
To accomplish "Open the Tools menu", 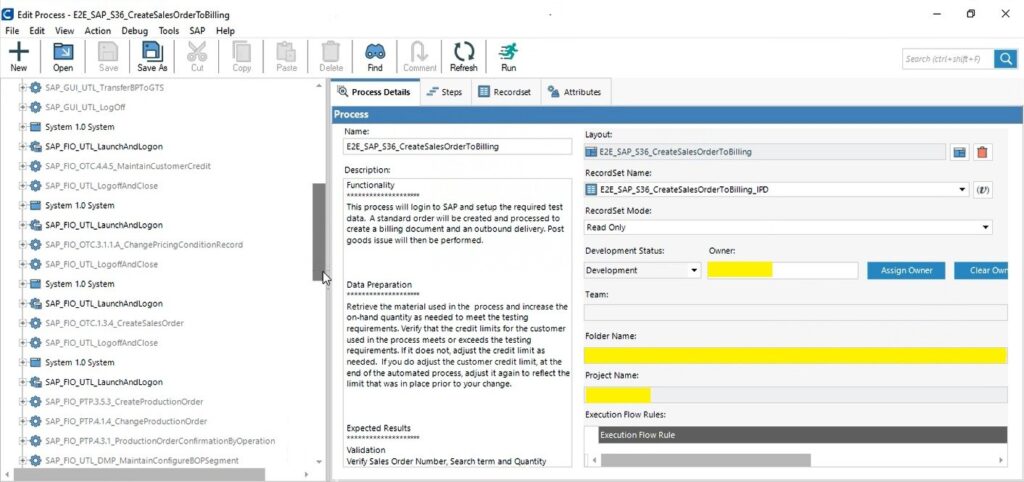I will click(168, 31).
